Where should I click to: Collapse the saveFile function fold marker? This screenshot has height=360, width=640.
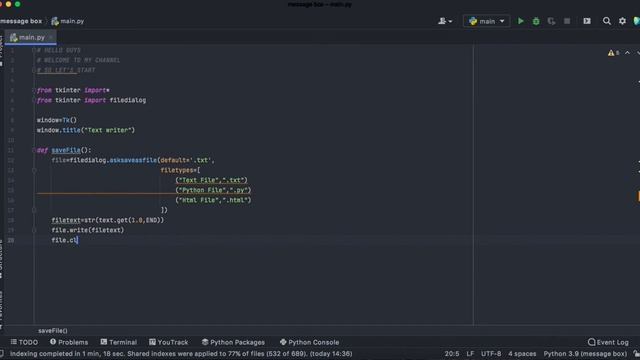pyautogui.click(x=34, y=150)
